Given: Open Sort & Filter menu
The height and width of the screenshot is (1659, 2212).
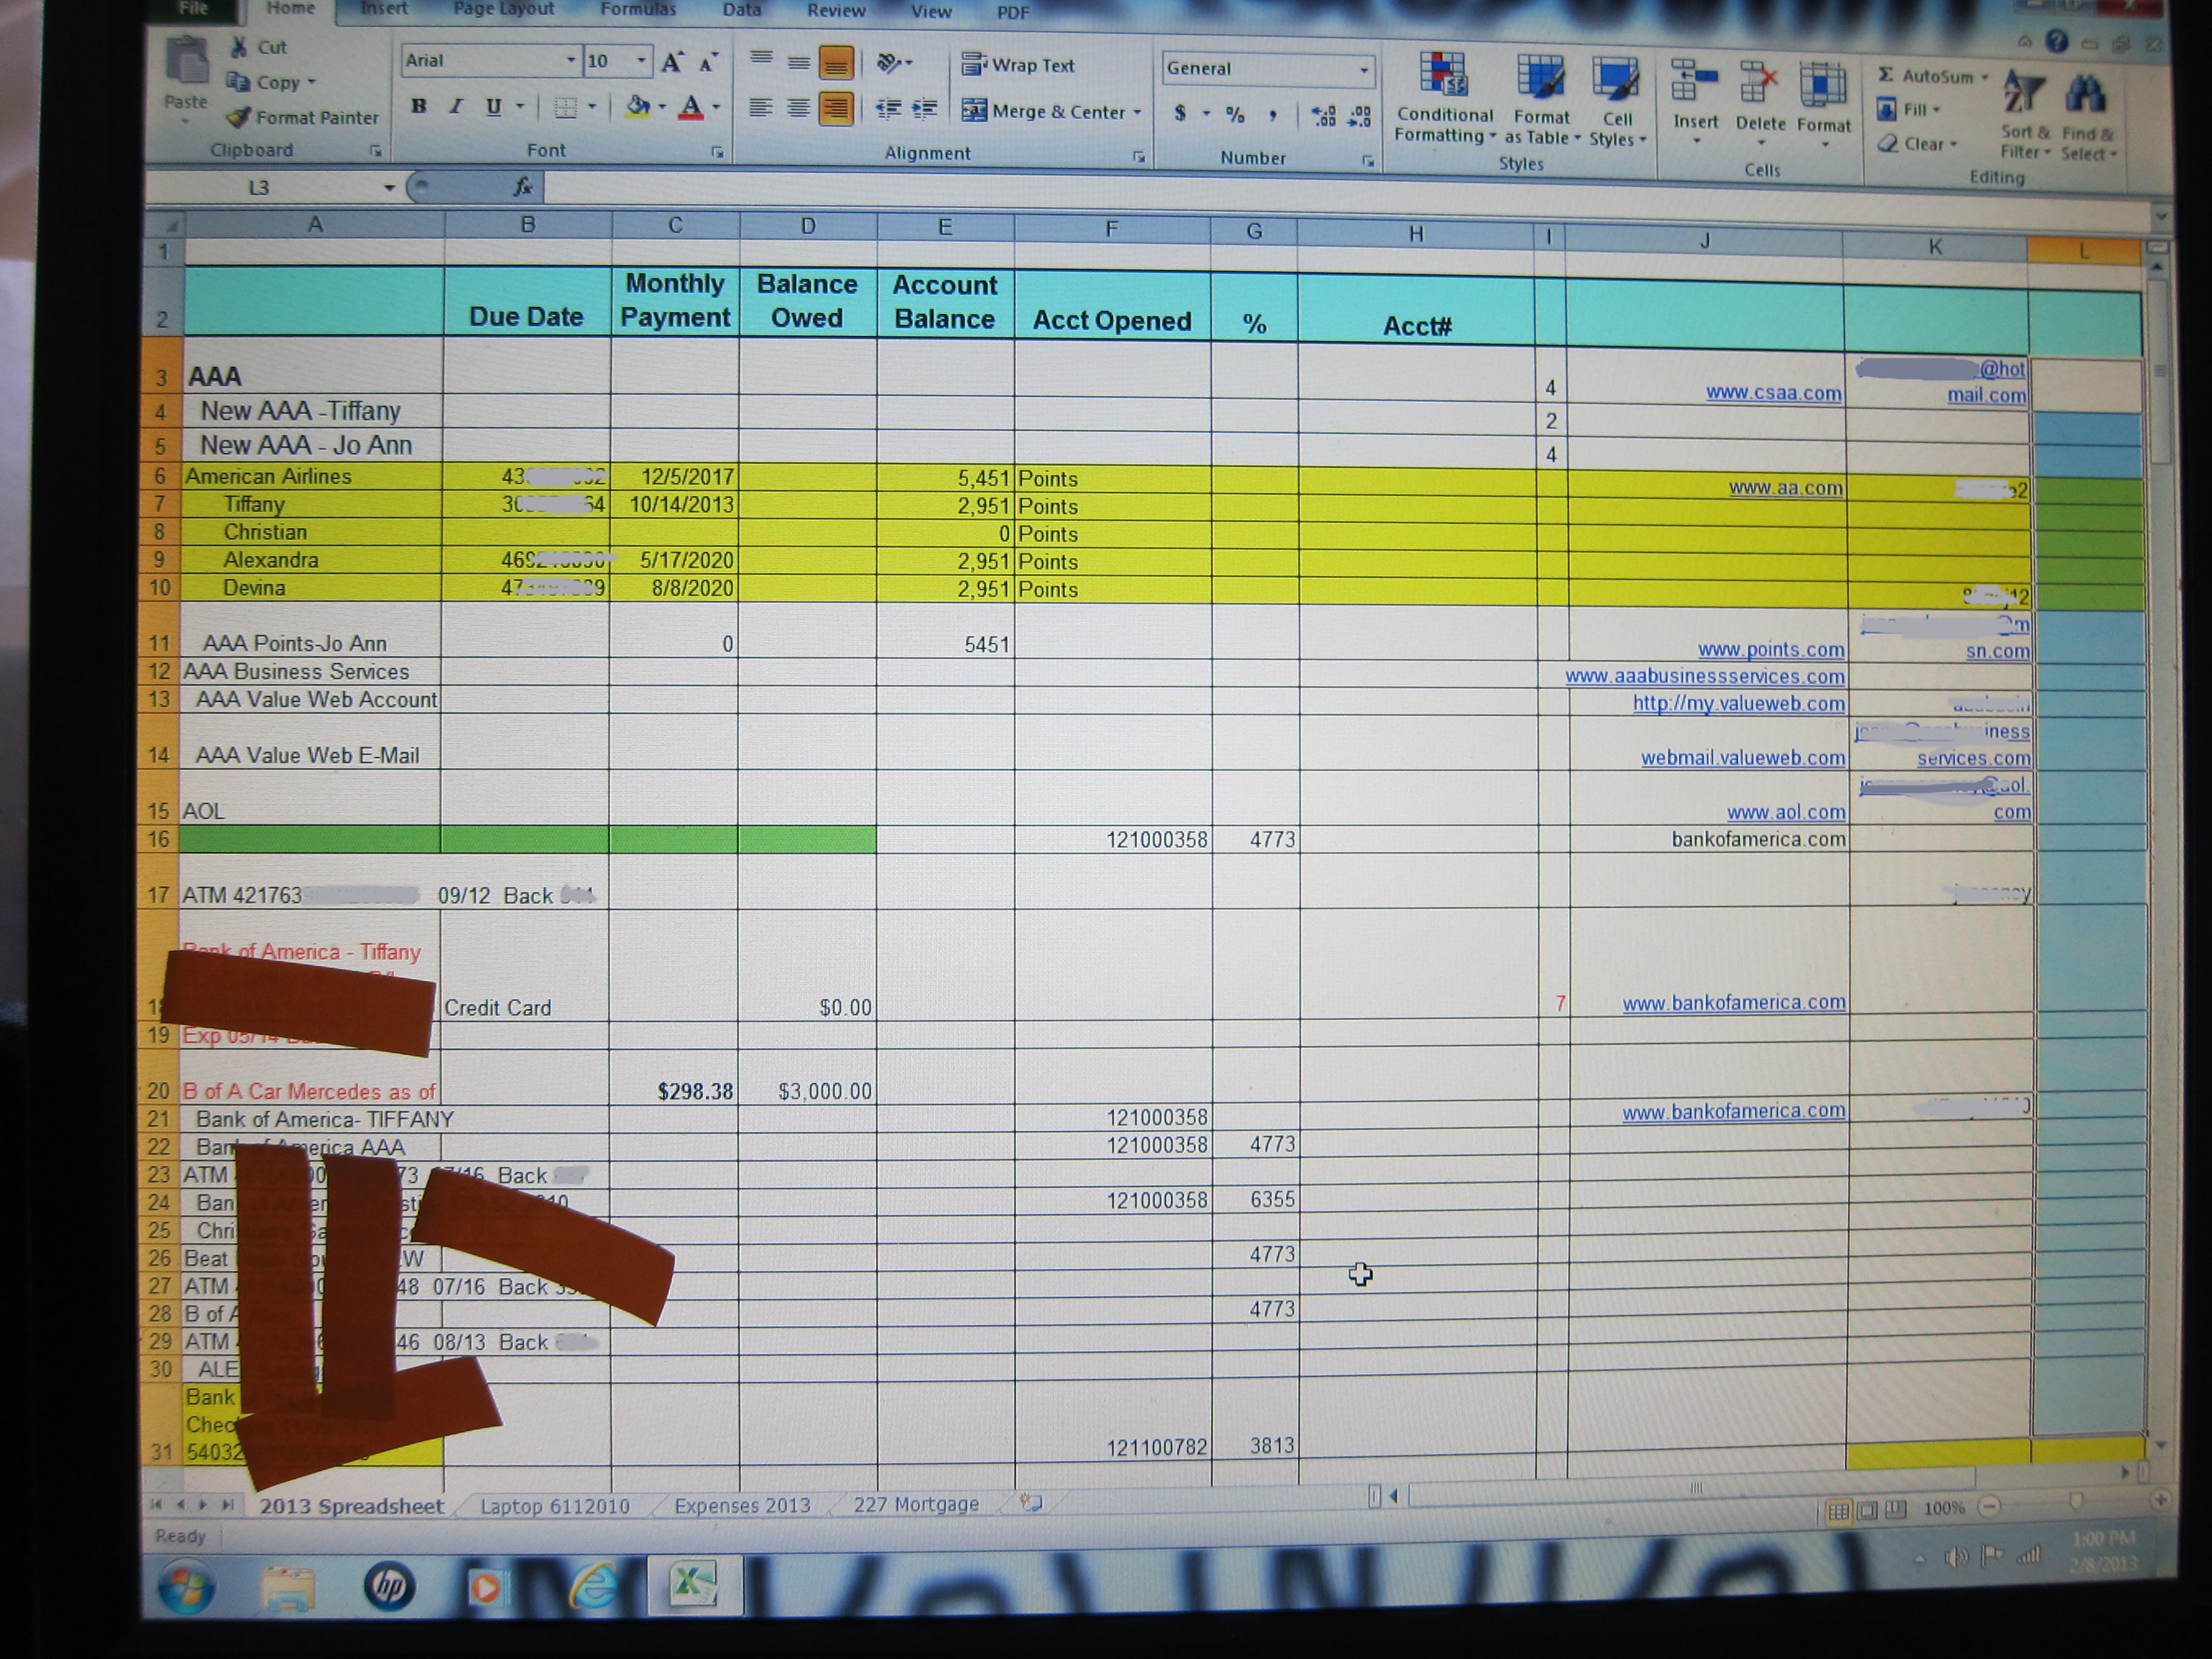Looking at the screenshot, I should (x=2025, y=115).
